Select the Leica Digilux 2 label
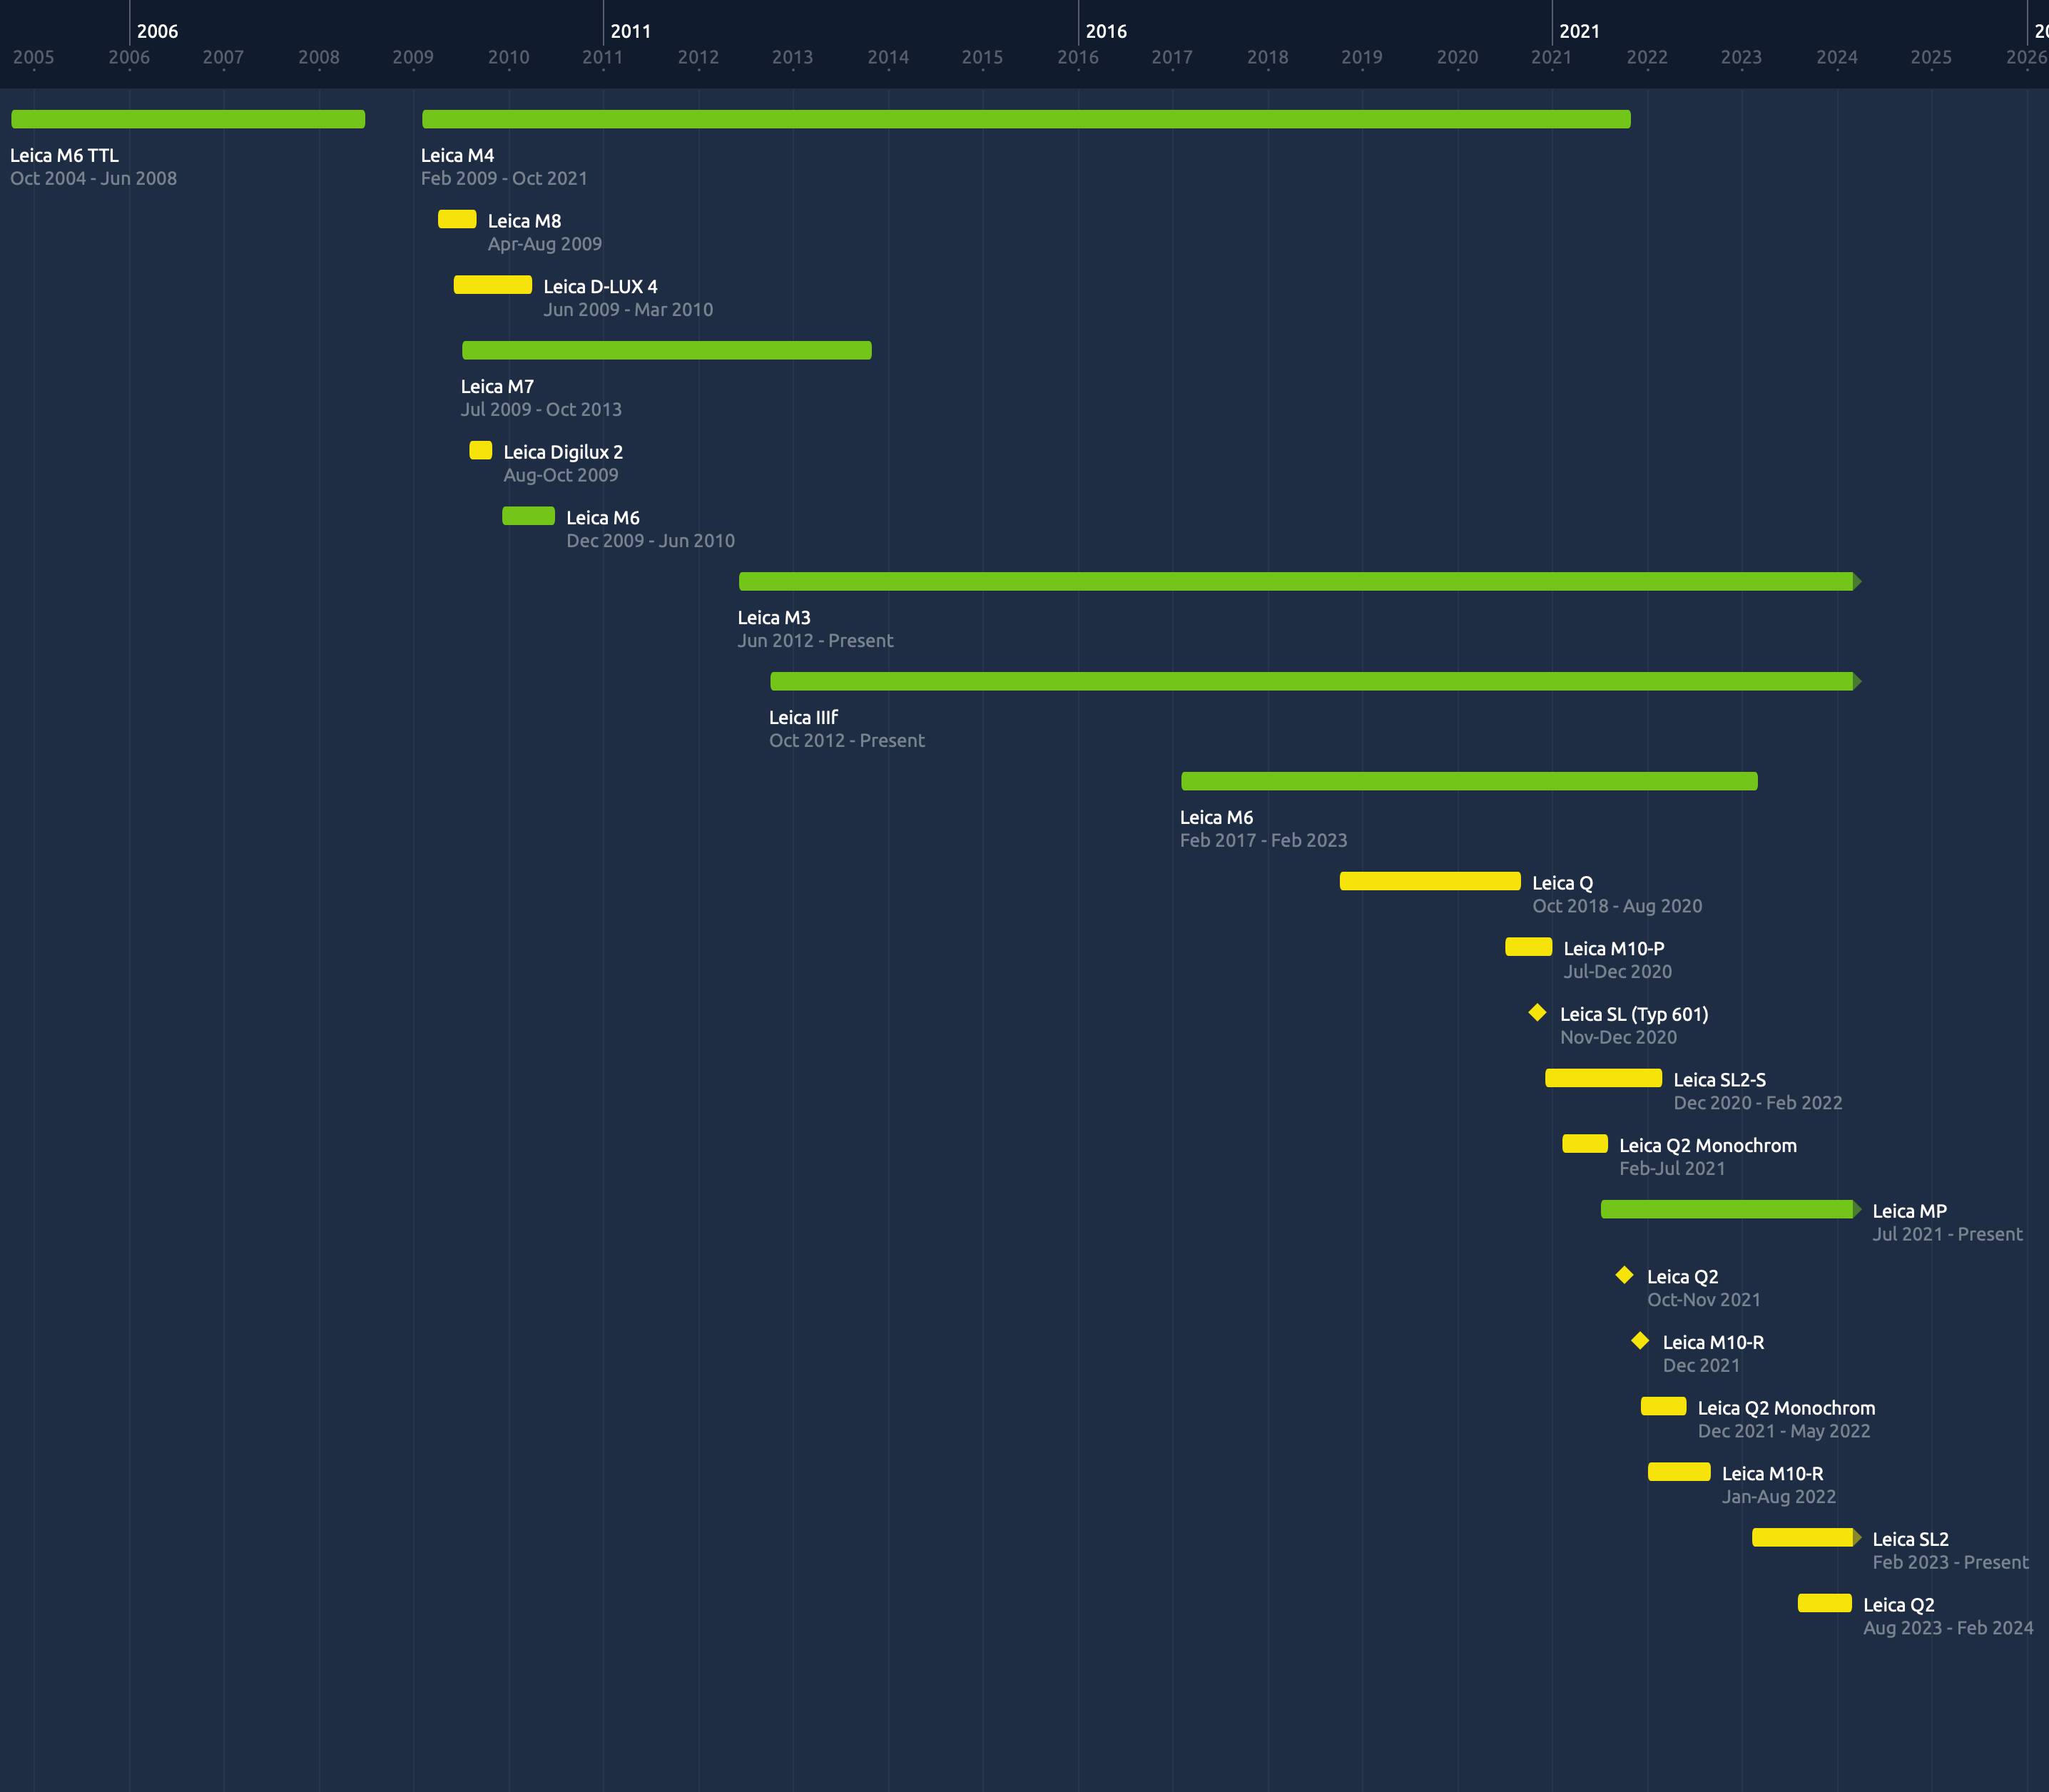This screenshot has width=2049, height=1792. pos(563,452)
